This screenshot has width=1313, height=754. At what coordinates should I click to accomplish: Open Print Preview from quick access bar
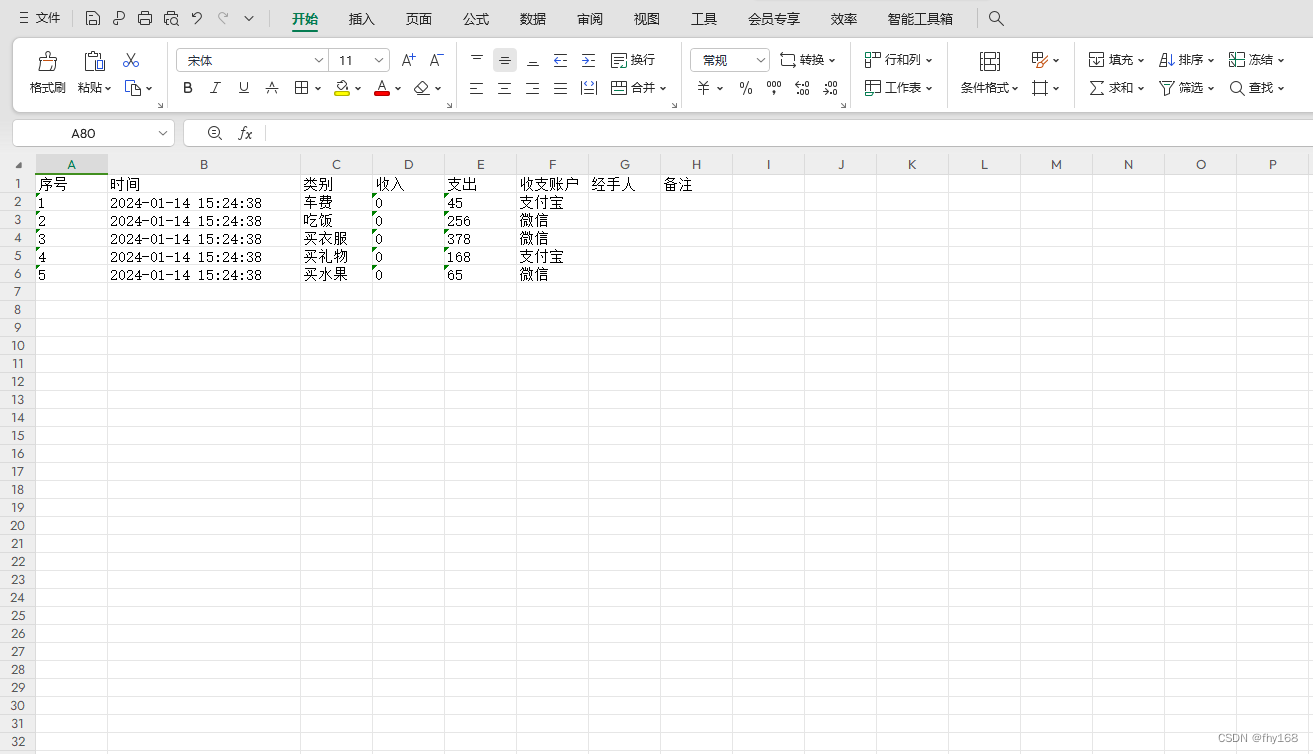pyautogui.click(x=171, y=18)
